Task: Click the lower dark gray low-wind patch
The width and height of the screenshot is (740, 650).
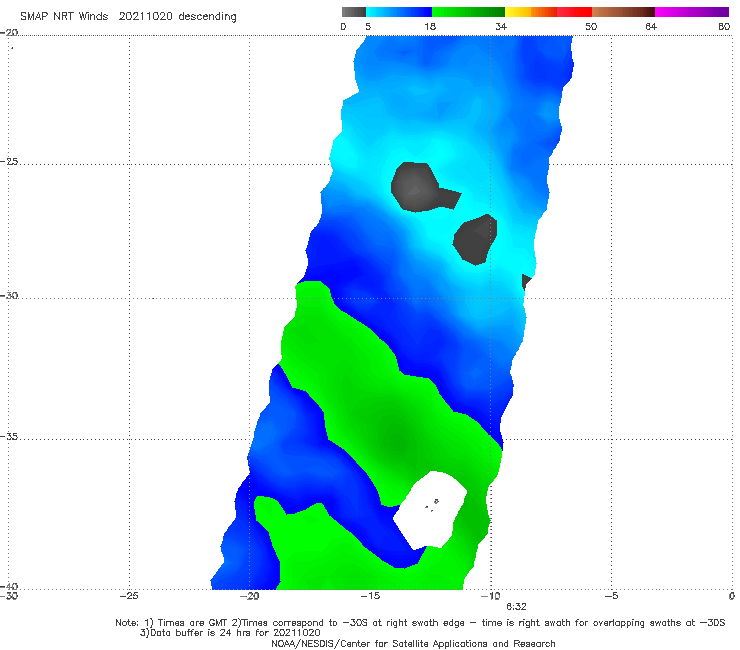Action: tap(475, 239)
